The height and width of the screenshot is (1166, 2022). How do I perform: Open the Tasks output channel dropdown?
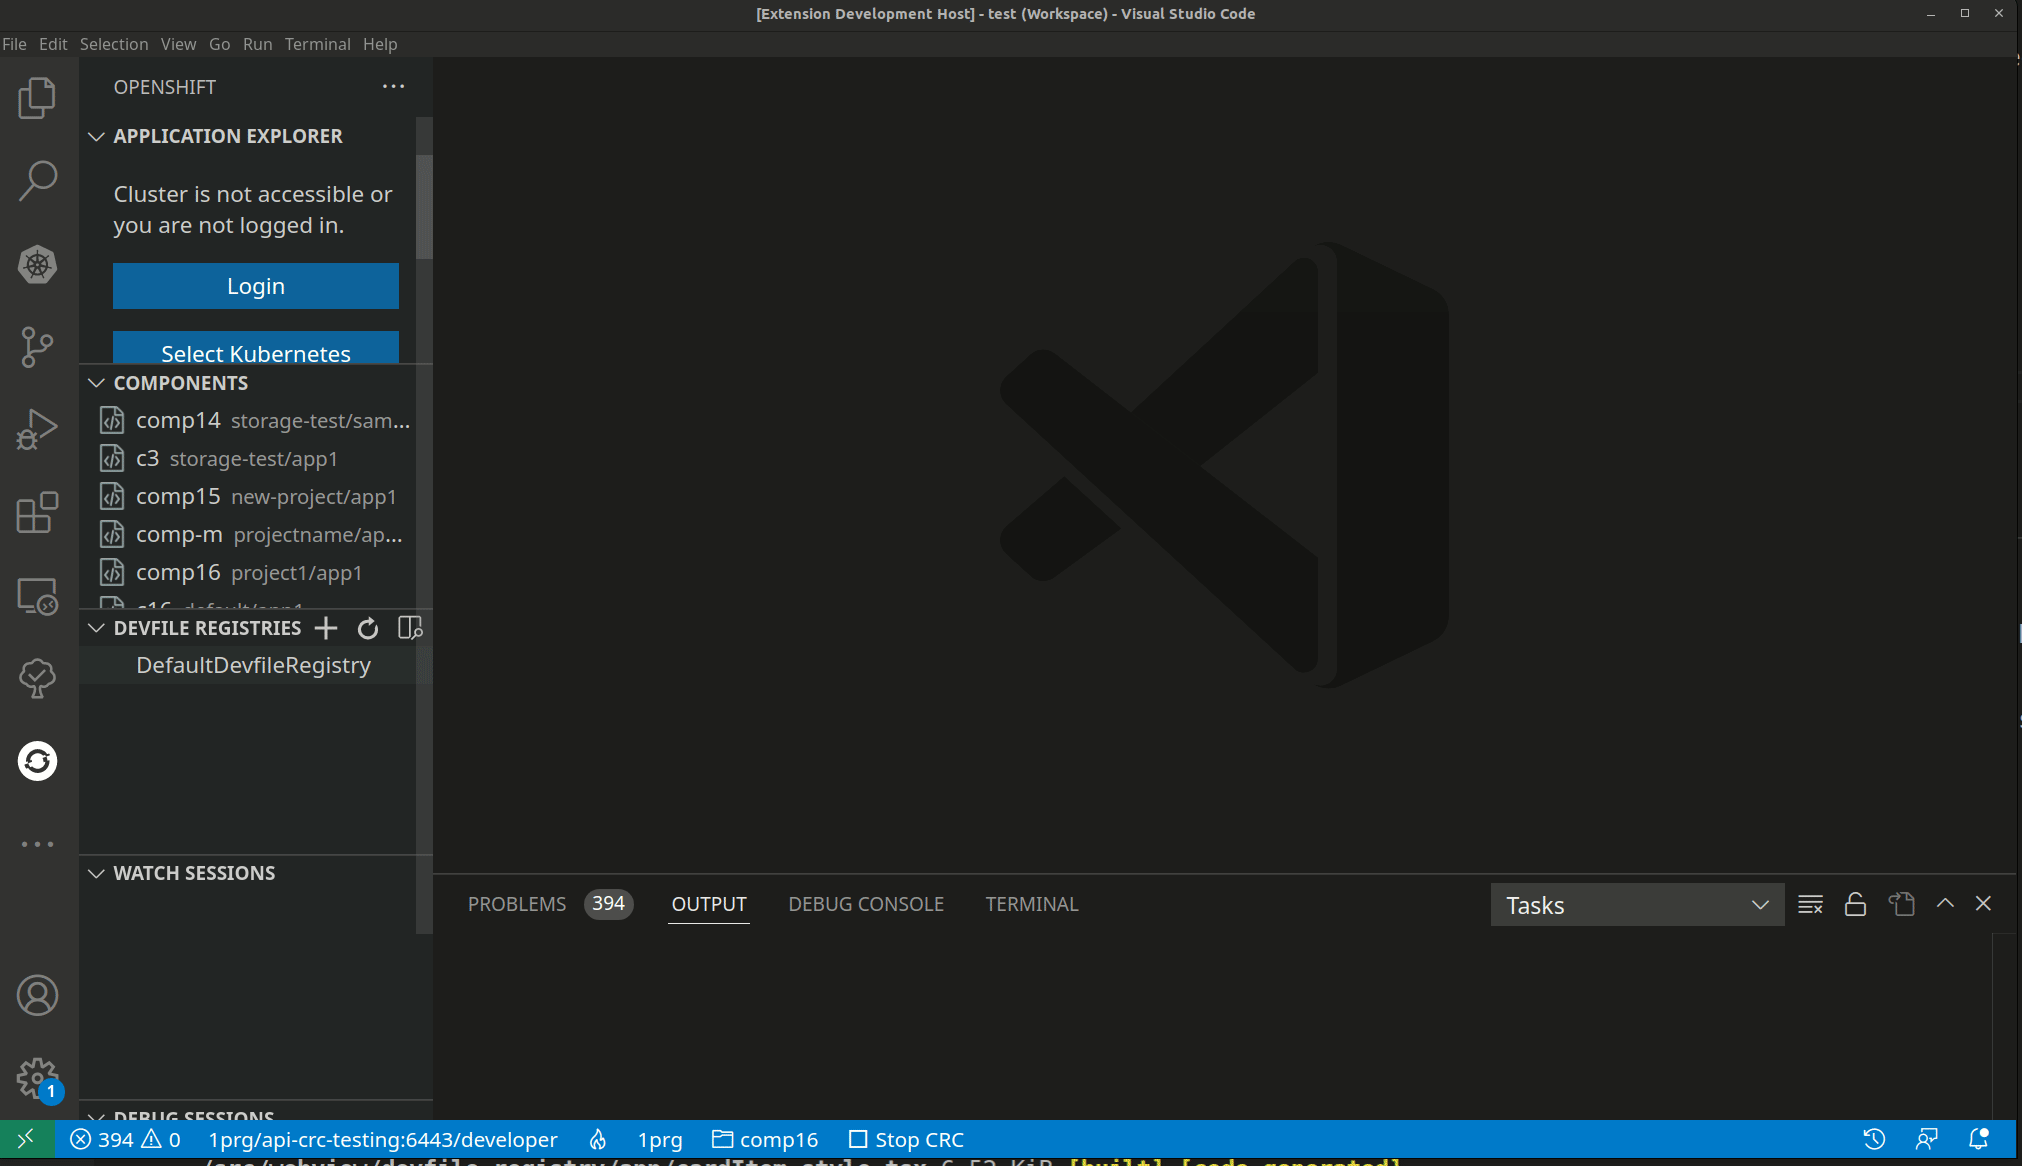pos(1637,905)
